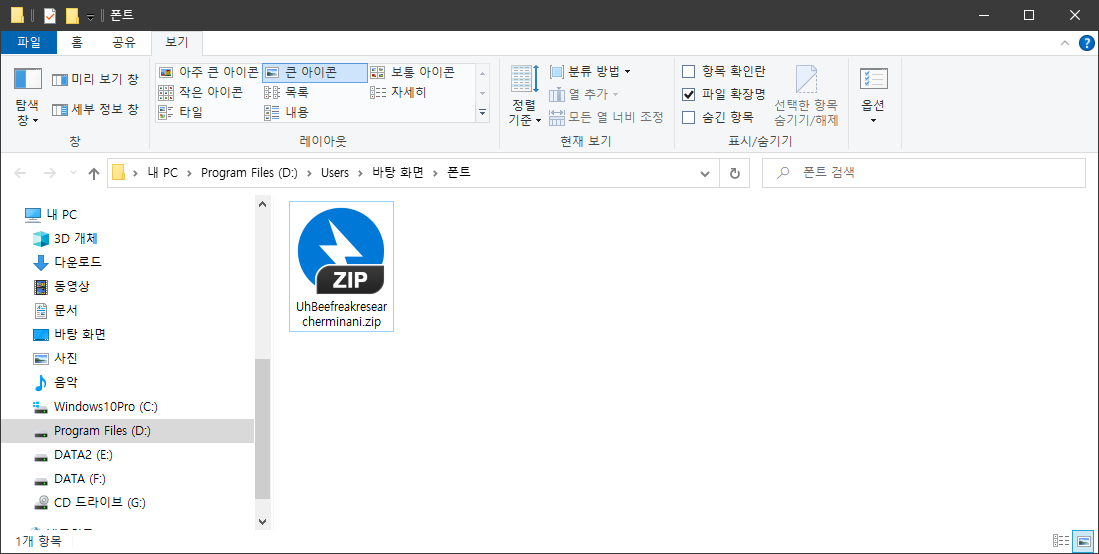Open the 탐색 창 navigation pane menu

click(x=27, y=97)
